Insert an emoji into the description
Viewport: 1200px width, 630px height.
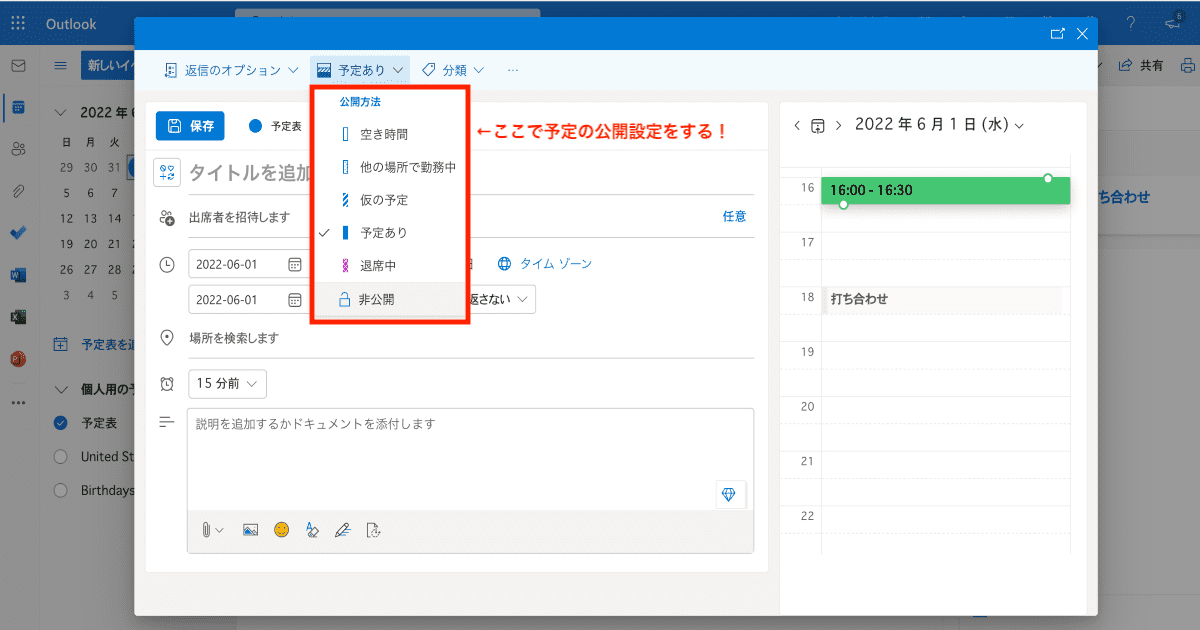click(x=281, y=530)
